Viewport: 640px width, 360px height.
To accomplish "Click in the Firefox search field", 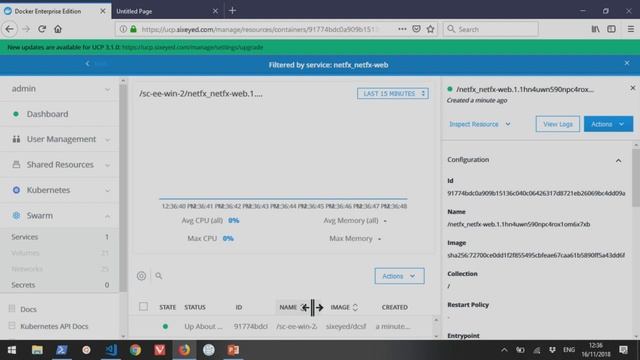I will (x=491, y=29).
